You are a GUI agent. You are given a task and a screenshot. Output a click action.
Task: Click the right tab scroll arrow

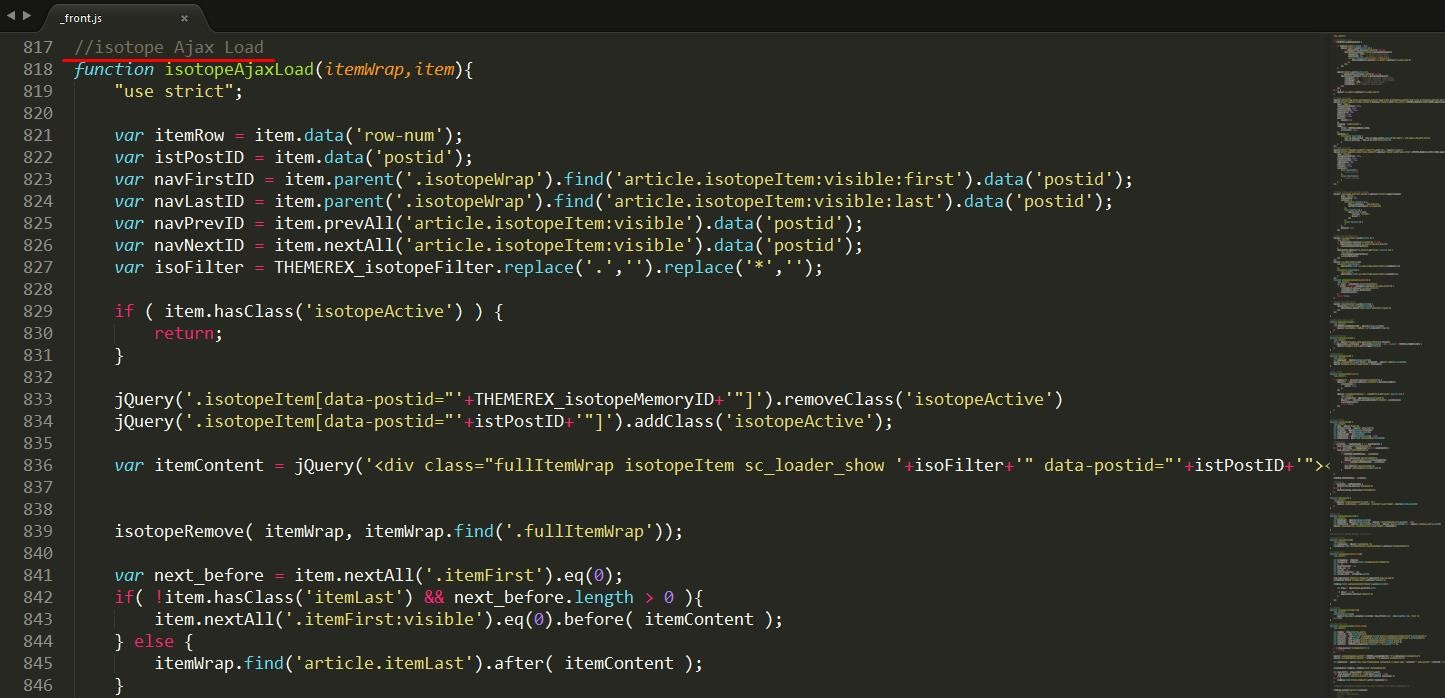tap(27, 16)
